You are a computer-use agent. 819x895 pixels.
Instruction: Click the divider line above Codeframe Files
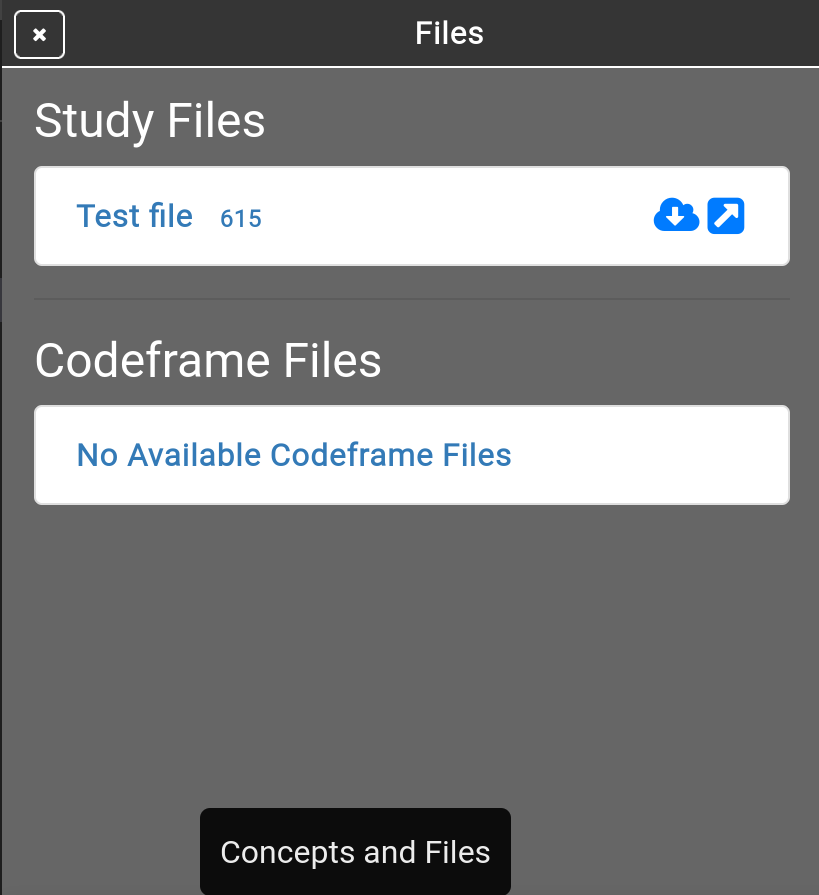click(x=412, y=299)
